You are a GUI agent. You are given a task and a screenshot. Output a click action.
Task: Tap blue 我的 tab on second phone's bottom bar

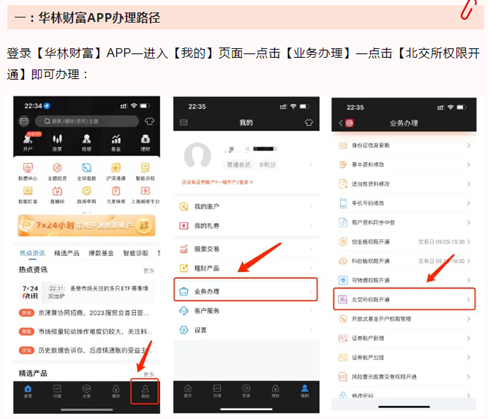[305, 391]
